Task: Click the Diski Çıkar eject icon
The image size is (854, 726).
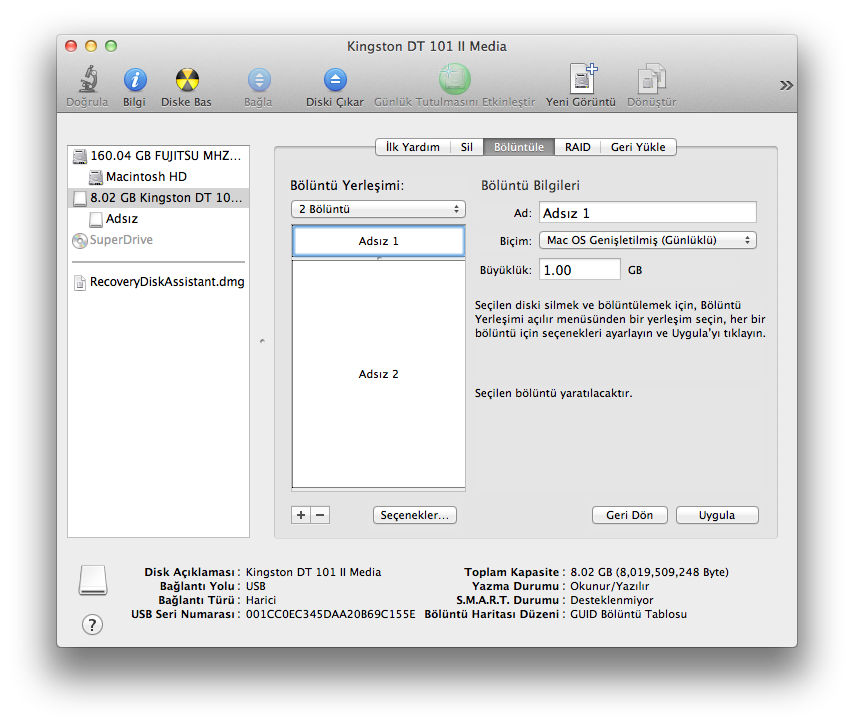Action: coord(334,80)
